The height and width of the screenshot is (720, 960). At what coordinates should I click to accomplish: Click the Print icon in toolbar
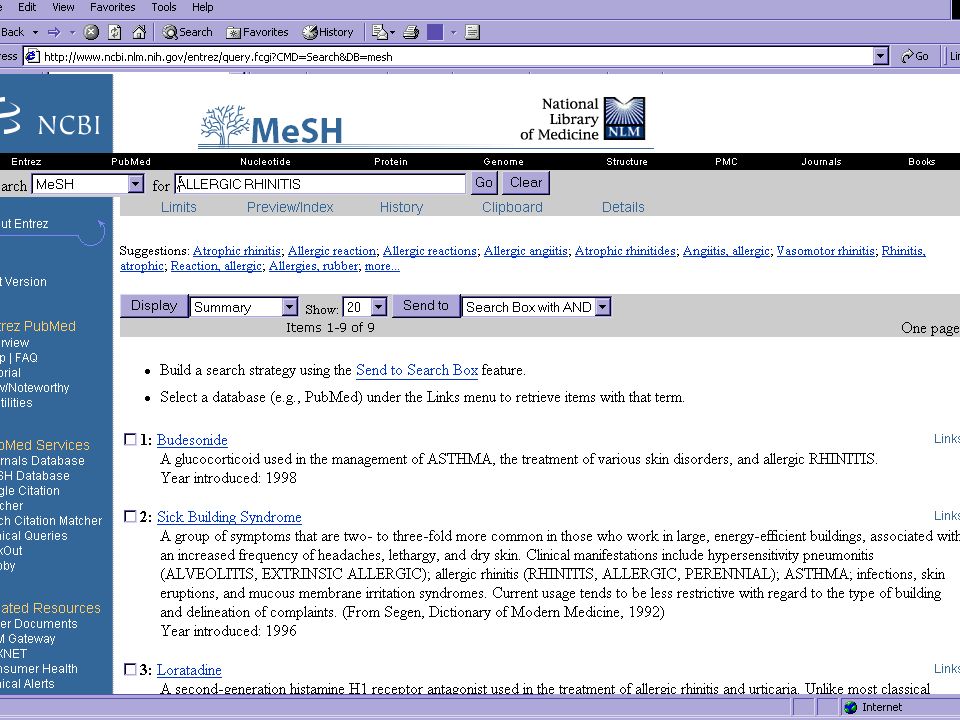click(x=411, y=32)
